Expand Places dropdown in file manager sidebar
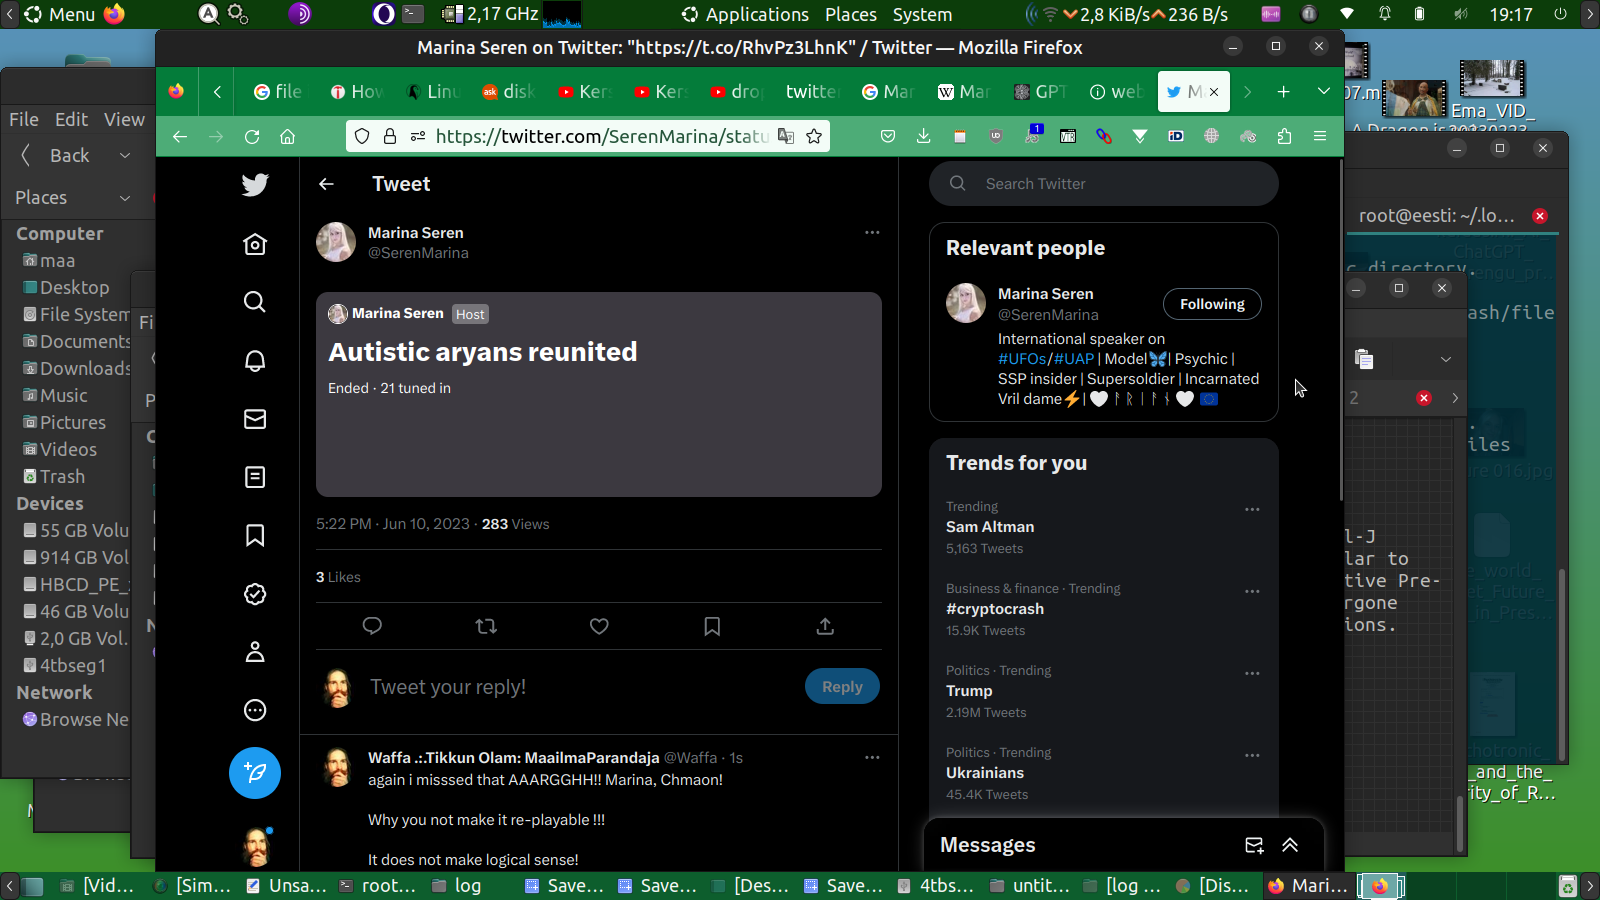The width and height of the screenshot is (1600, 900). (x=125, y=198)
